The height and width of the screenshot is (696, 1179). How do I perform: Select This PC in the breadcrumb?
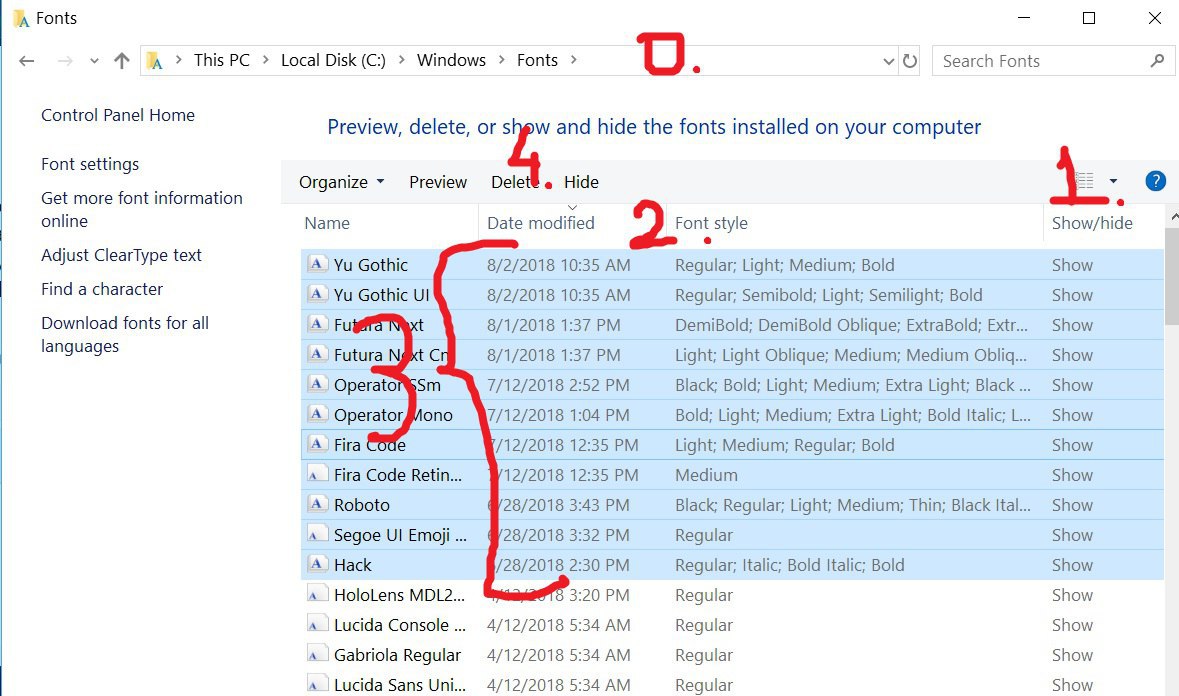click(221, 60)
